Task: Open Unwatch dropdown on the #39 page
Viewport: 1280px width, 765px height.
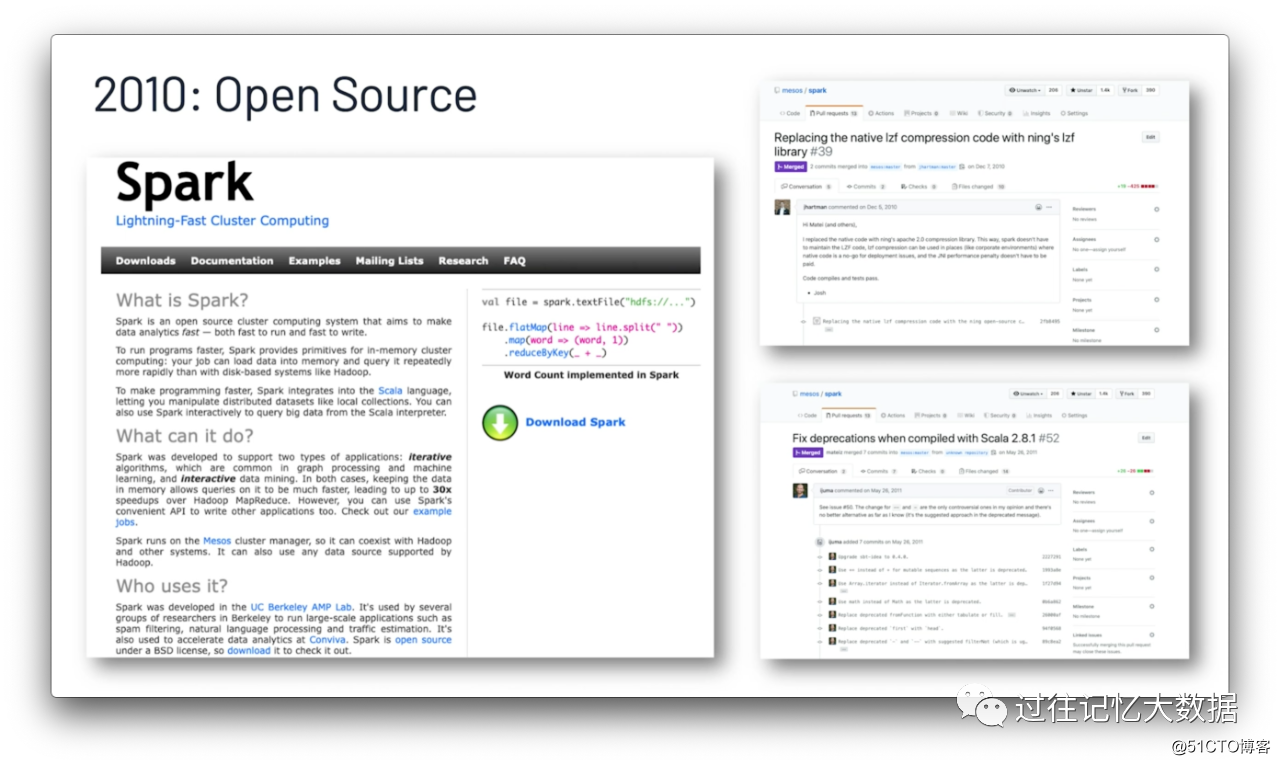Action: (x=1025, y=90)
